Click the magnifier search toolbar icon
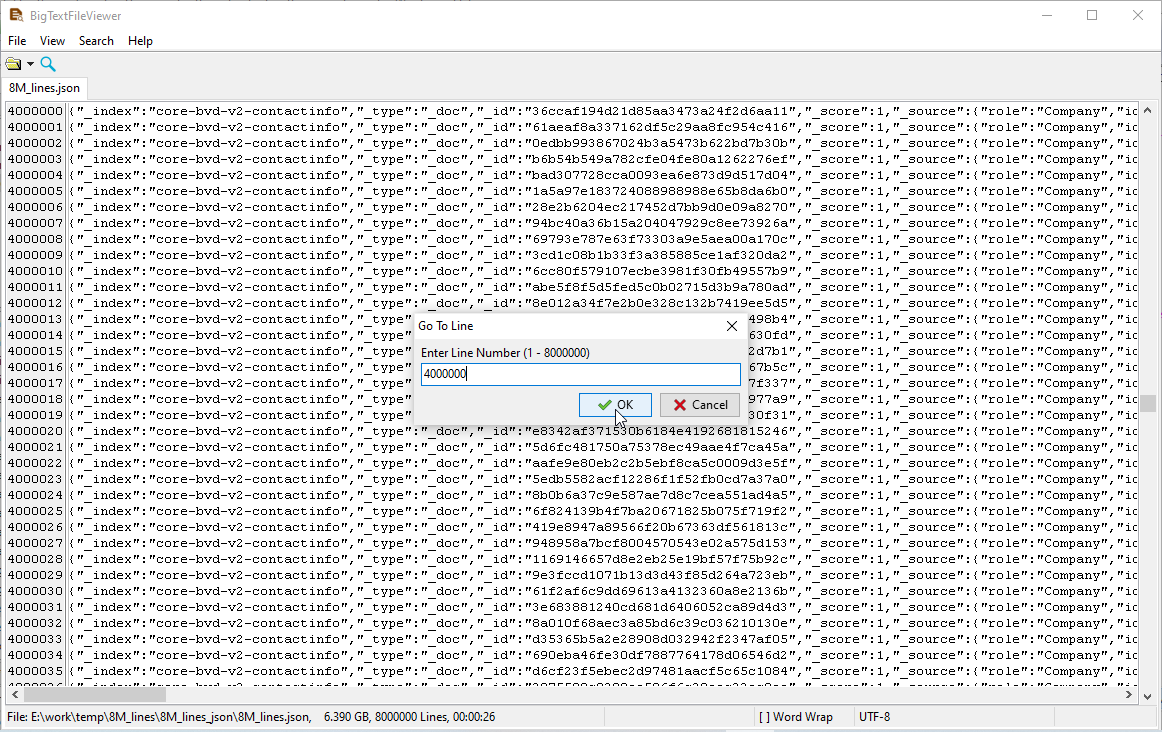Image resolution: width=1162 pixels, height=732 pixels. point(48,64)
